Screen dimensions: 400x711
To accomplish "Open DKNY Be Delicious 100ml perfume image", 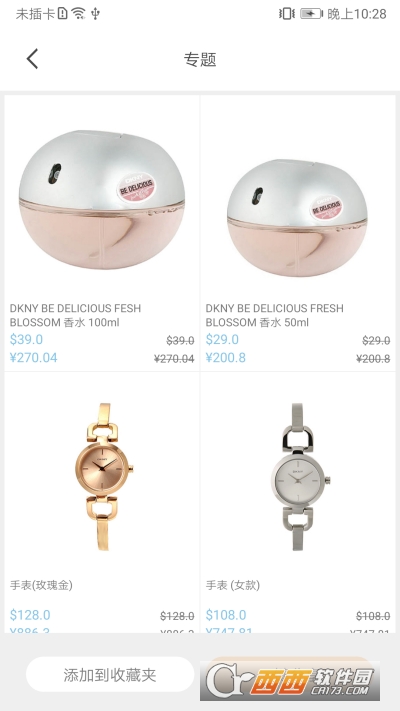I will (x=102, y=200).
